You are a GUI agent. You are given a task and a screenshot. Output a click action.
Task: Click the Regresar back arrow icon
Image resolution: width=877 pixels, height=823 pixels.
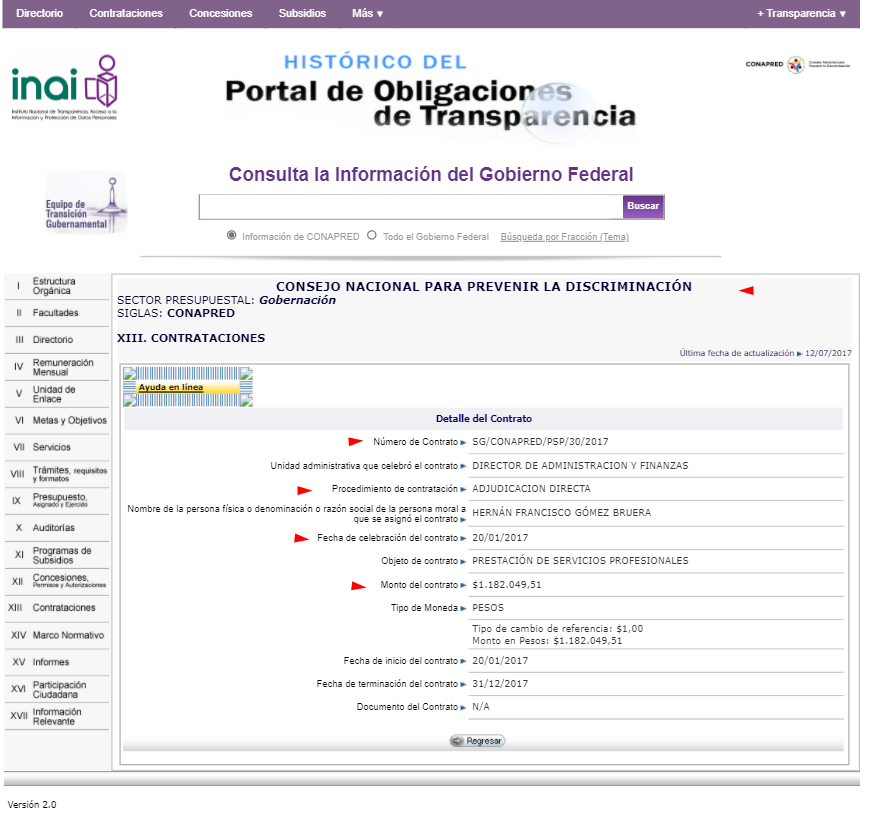[458, 741]
